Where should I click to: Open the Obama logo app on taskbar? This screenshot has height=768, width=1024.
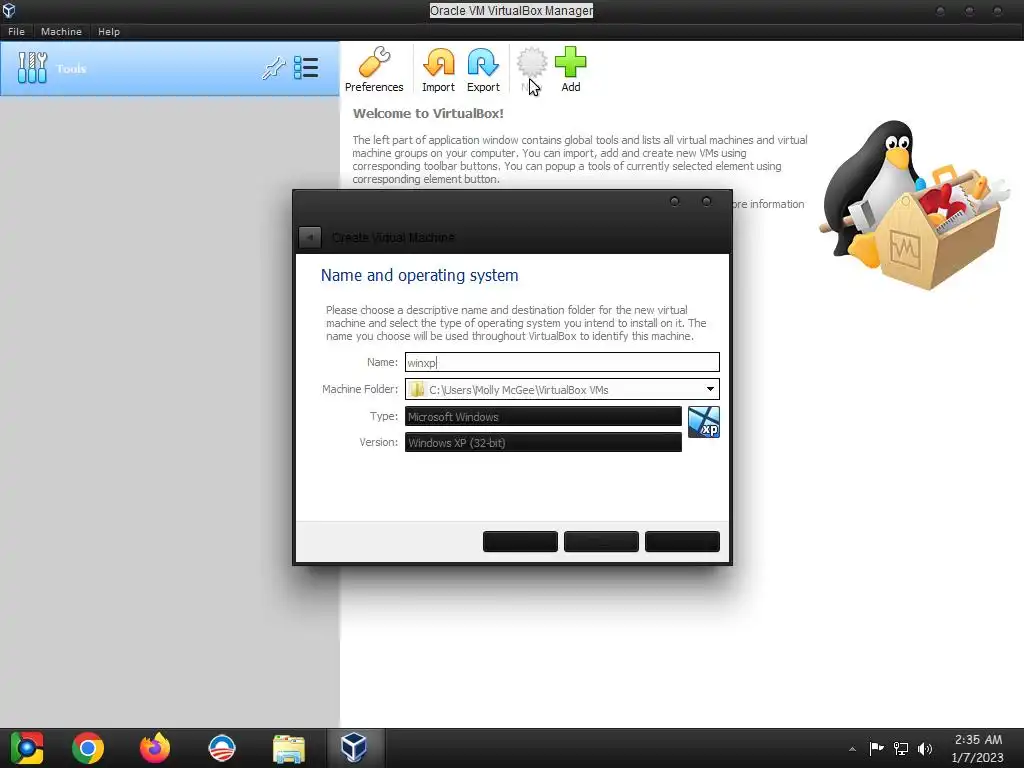[222, 748]
